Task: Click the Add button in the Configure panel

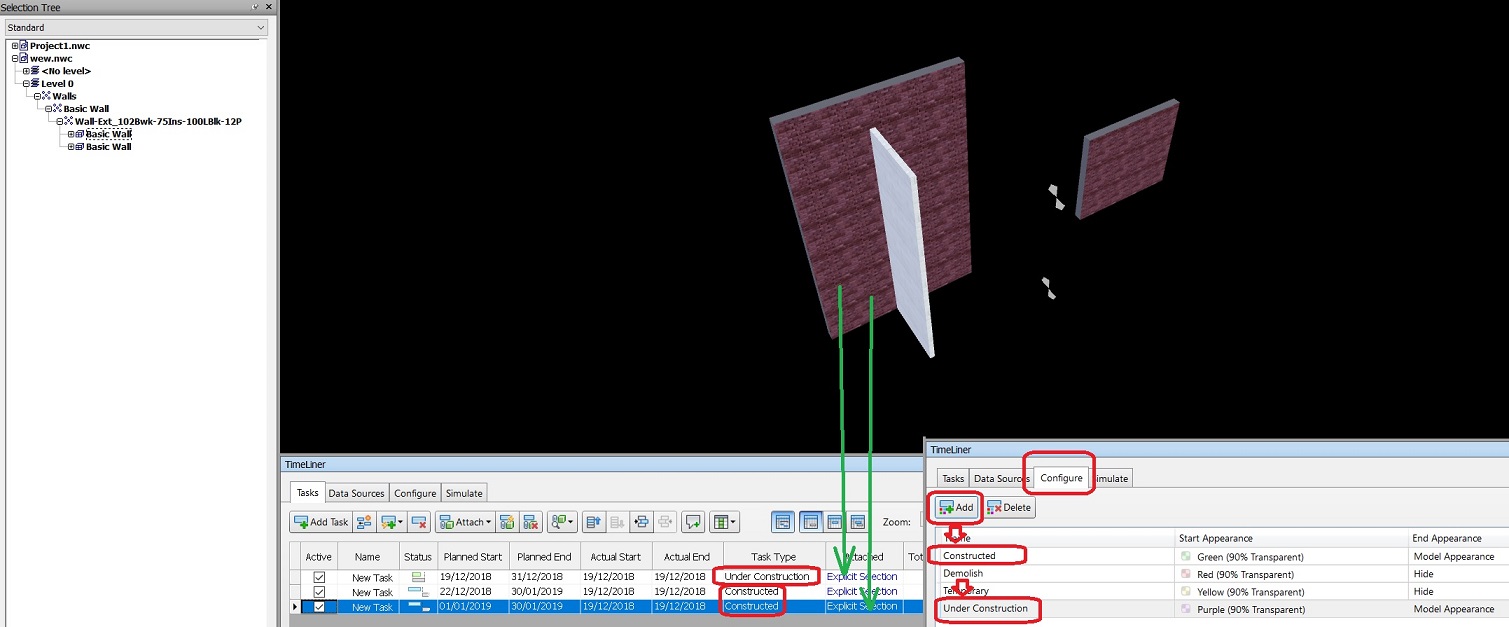Action: (956, 507)
